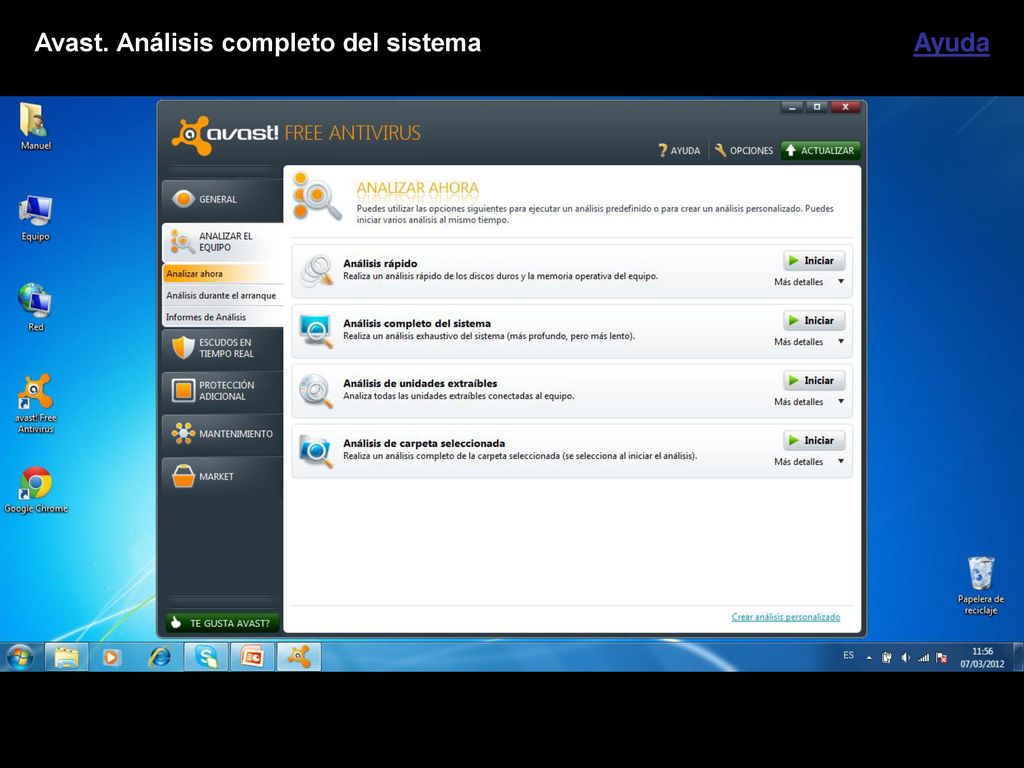This screenshot has height=768, width=1024.
Task: Start Análisis completo del sistema with Iniciar
Action: point(814,321)
